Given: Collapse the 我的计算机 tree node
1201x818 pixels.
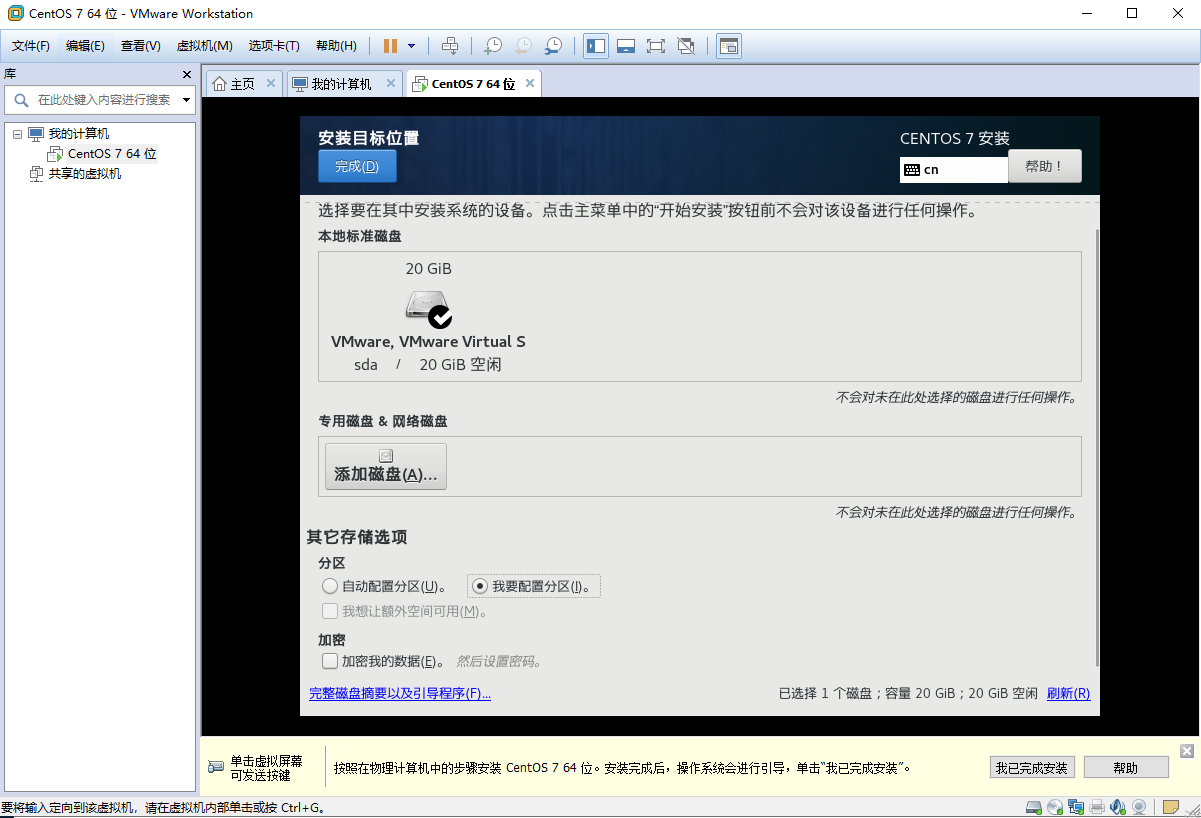Looking at the screenshot, I should 17,134.
